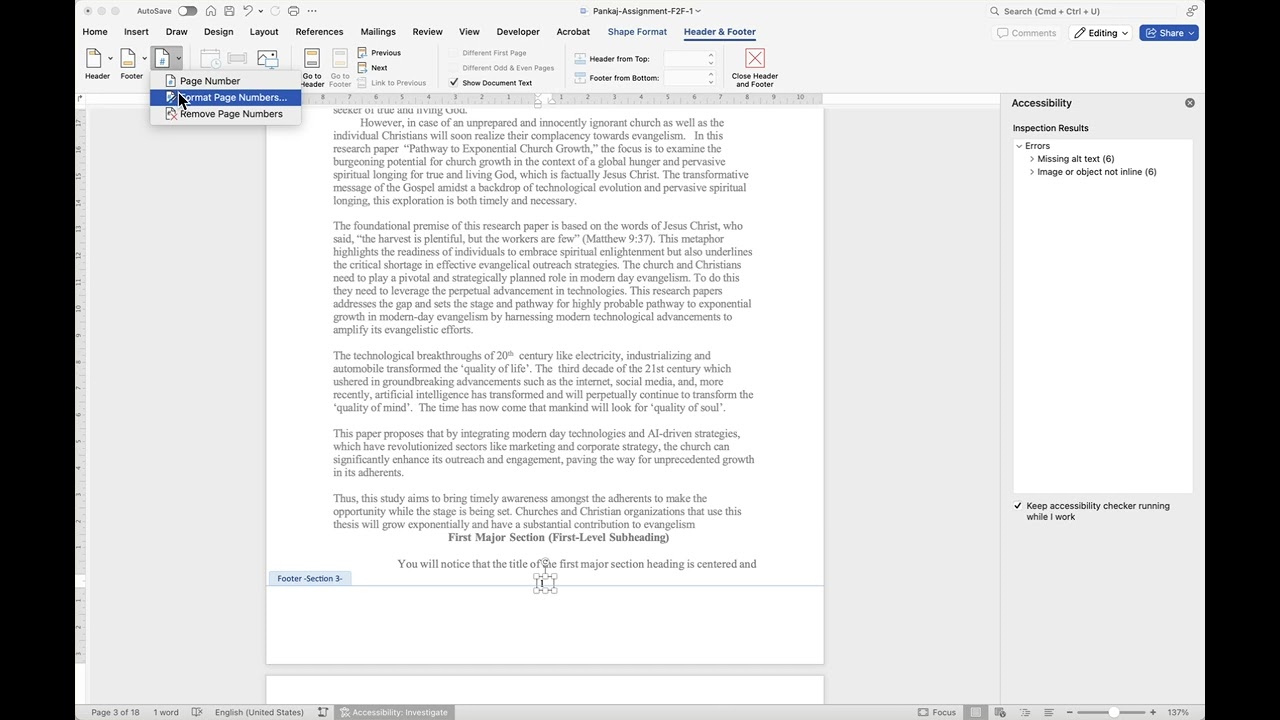This screenshot has height=720, width=1280.
Task: Close the Accessibility pane
Action: (1190, 103)
